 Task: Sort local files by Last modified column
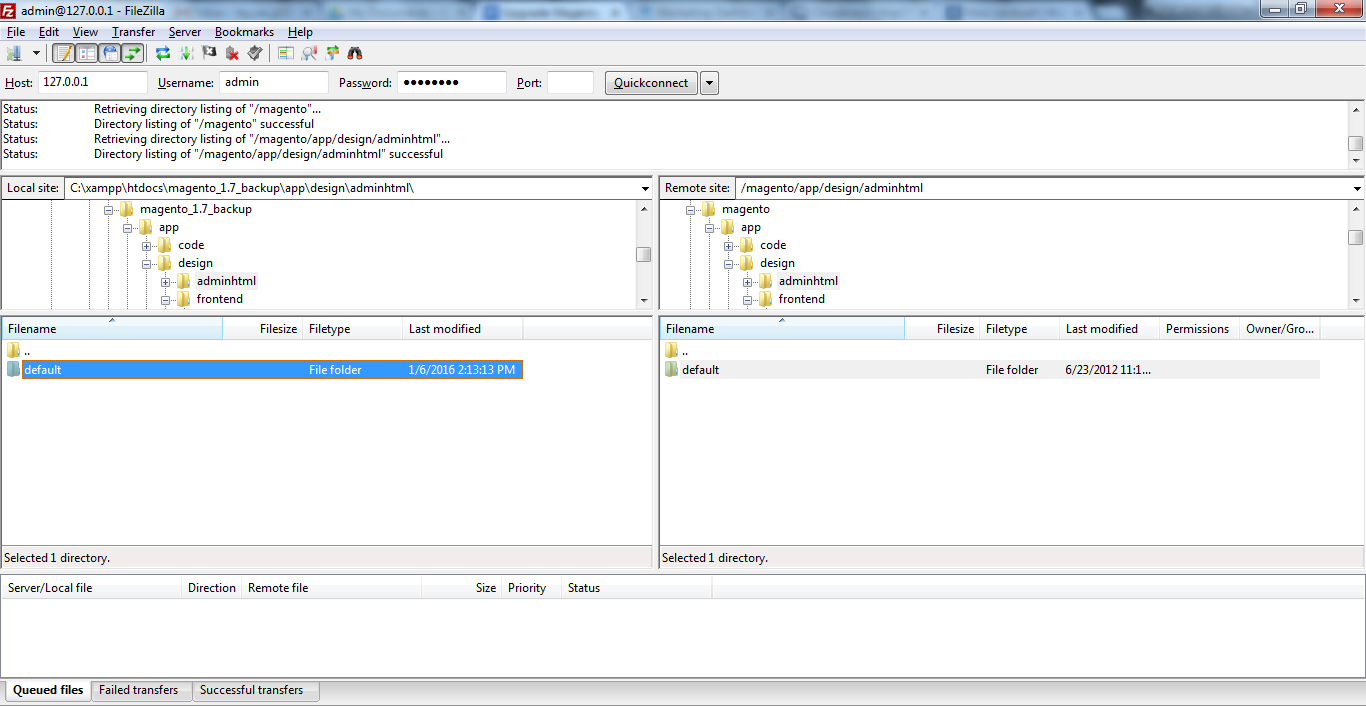(463, 329)
